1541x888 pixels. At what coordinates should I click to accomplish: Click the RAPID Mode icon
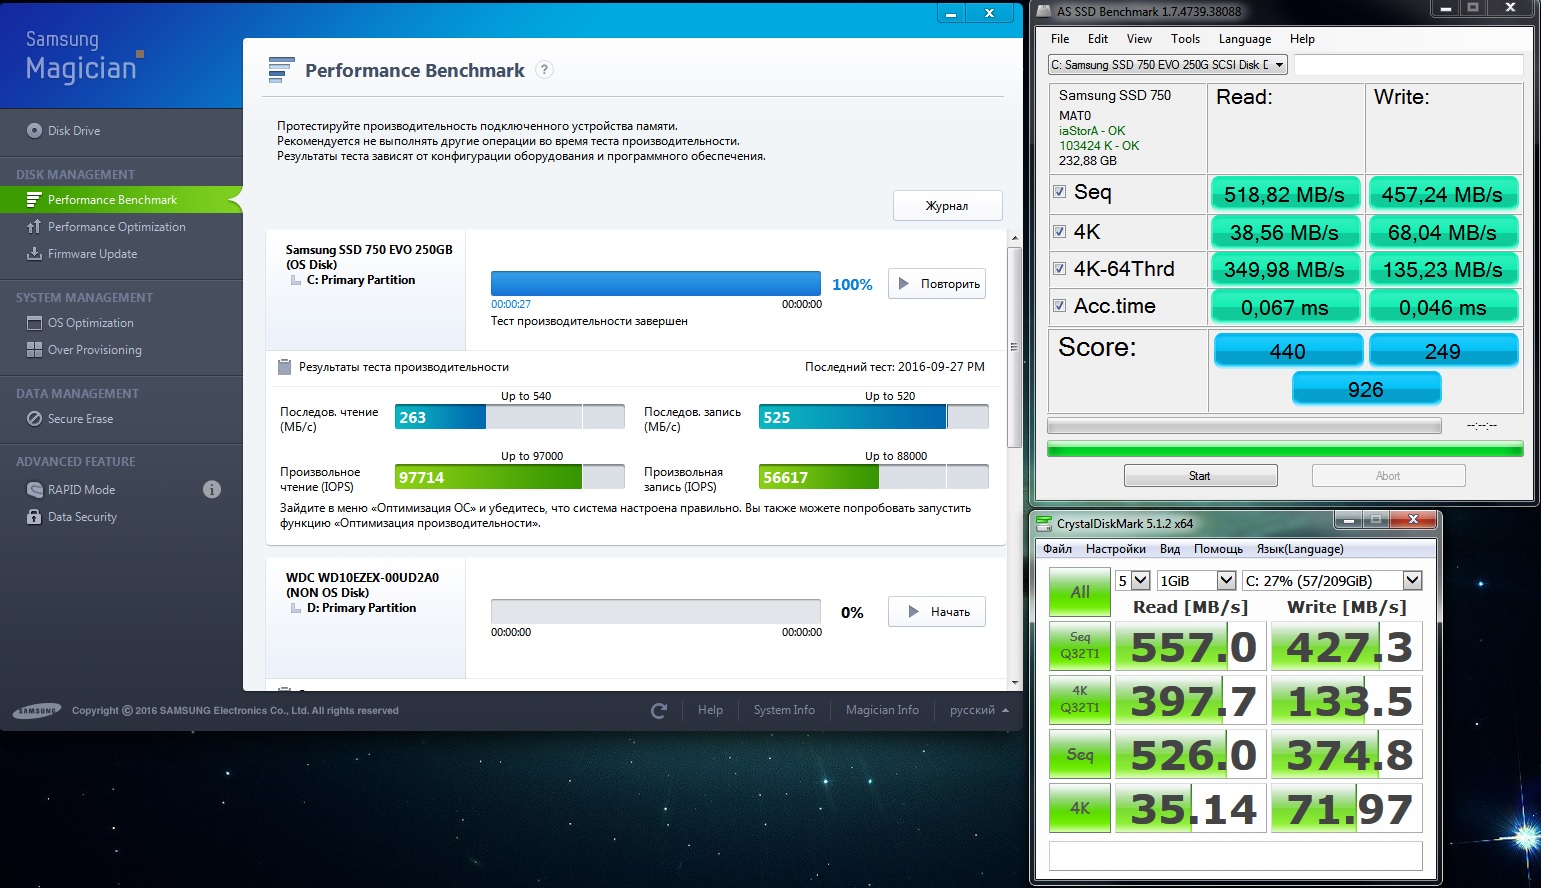pos(34,490)
